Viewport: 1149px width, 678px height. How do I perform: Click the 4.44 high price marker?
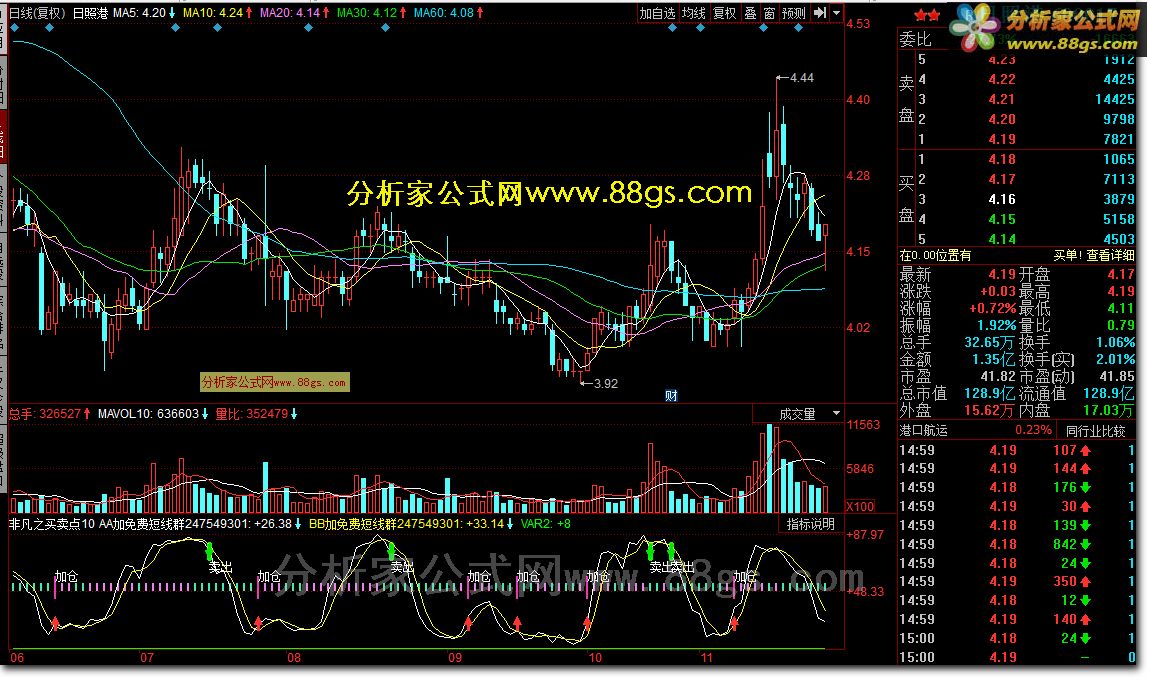795,78
